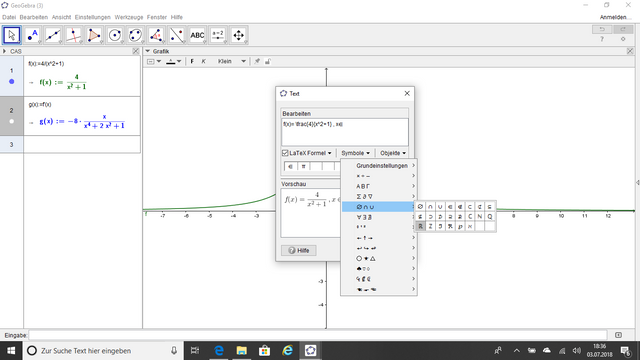Select the Point tool

pos(33,35)
